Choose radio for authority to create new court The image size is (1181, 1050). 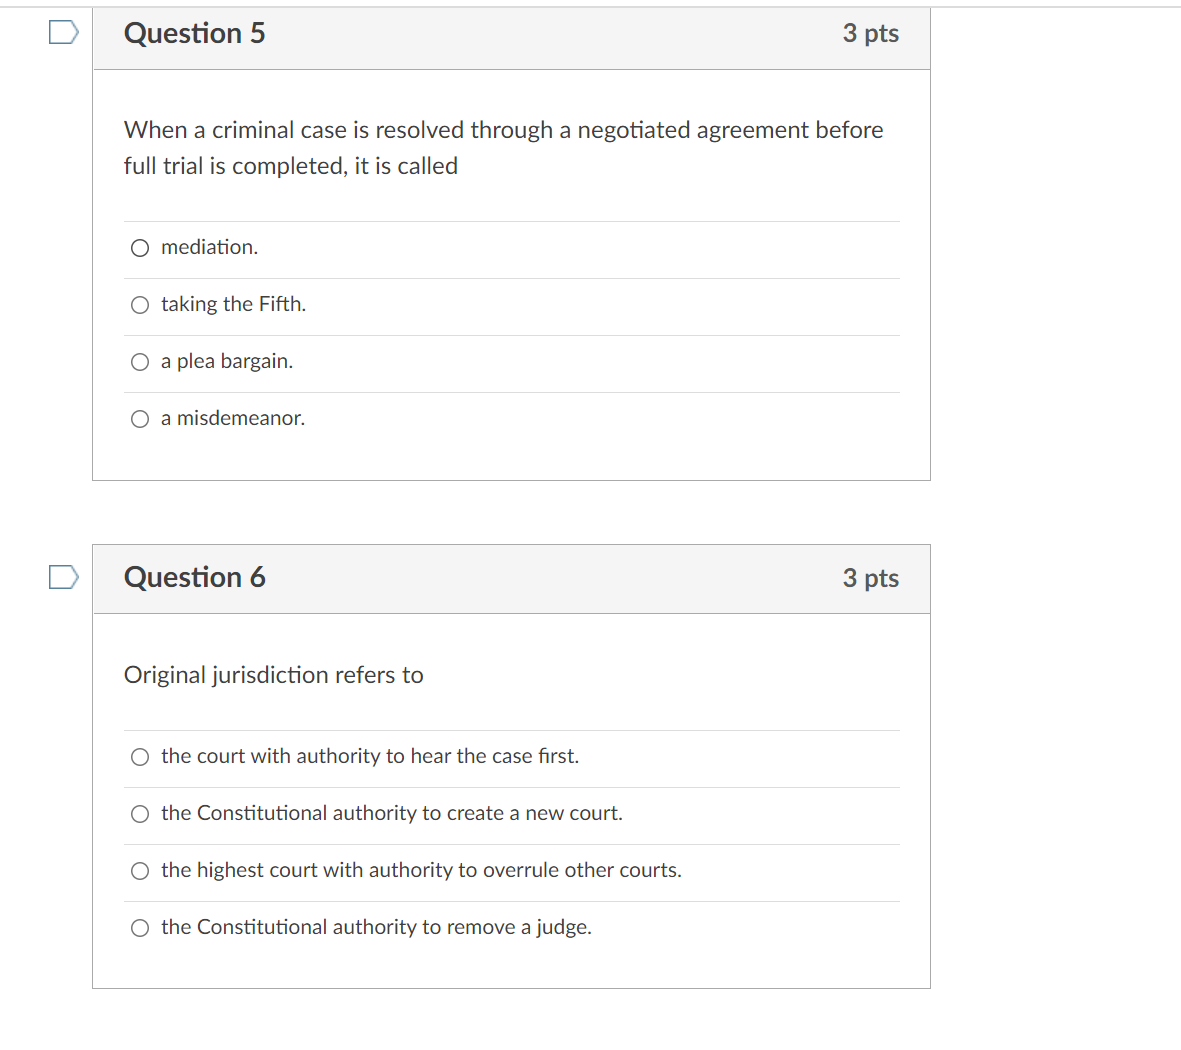140,814
